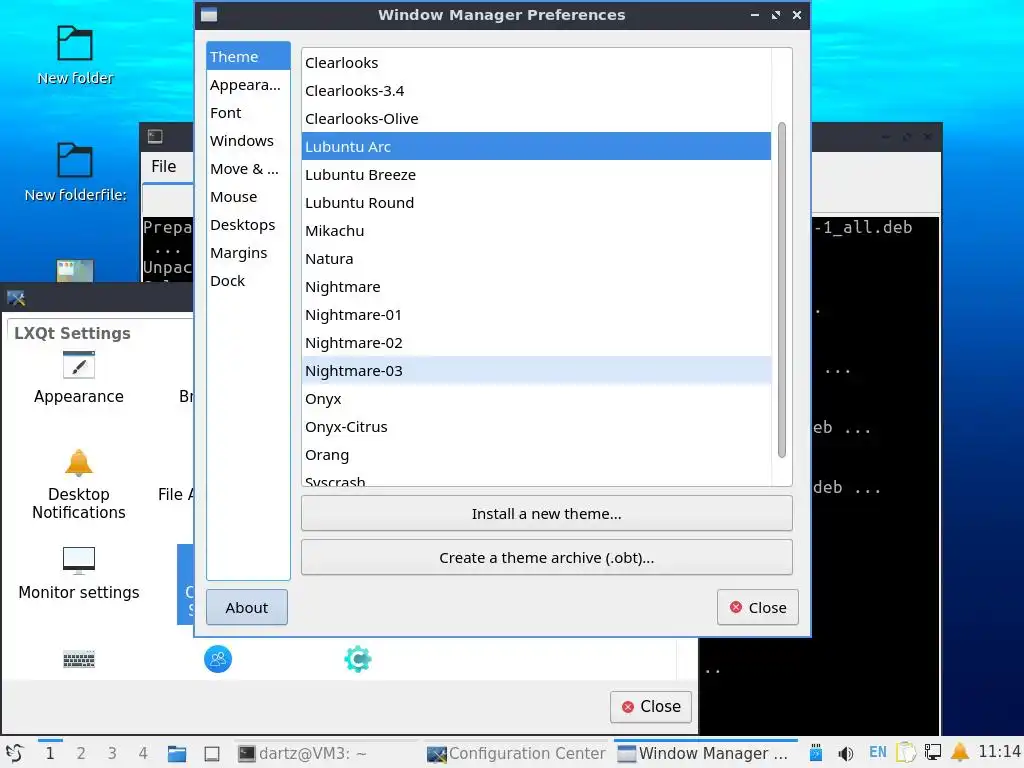The image size is (1024, 768).
Task: Click the EN keyboard layout indicator
Action: pyautogui.click(x=878, y=752)
